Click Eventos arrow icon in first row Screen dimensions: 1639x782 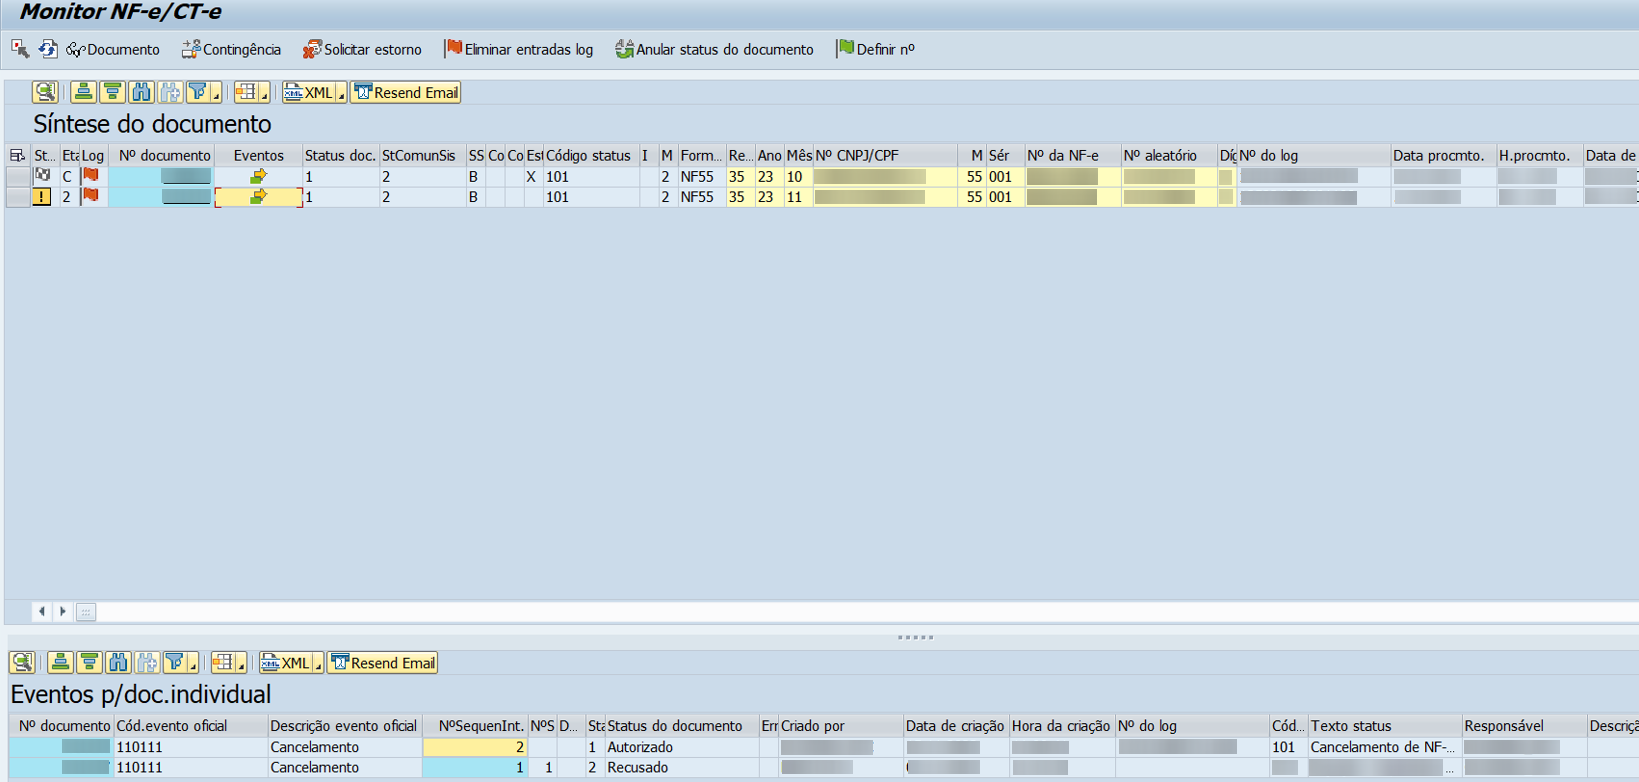click(258, 176)
